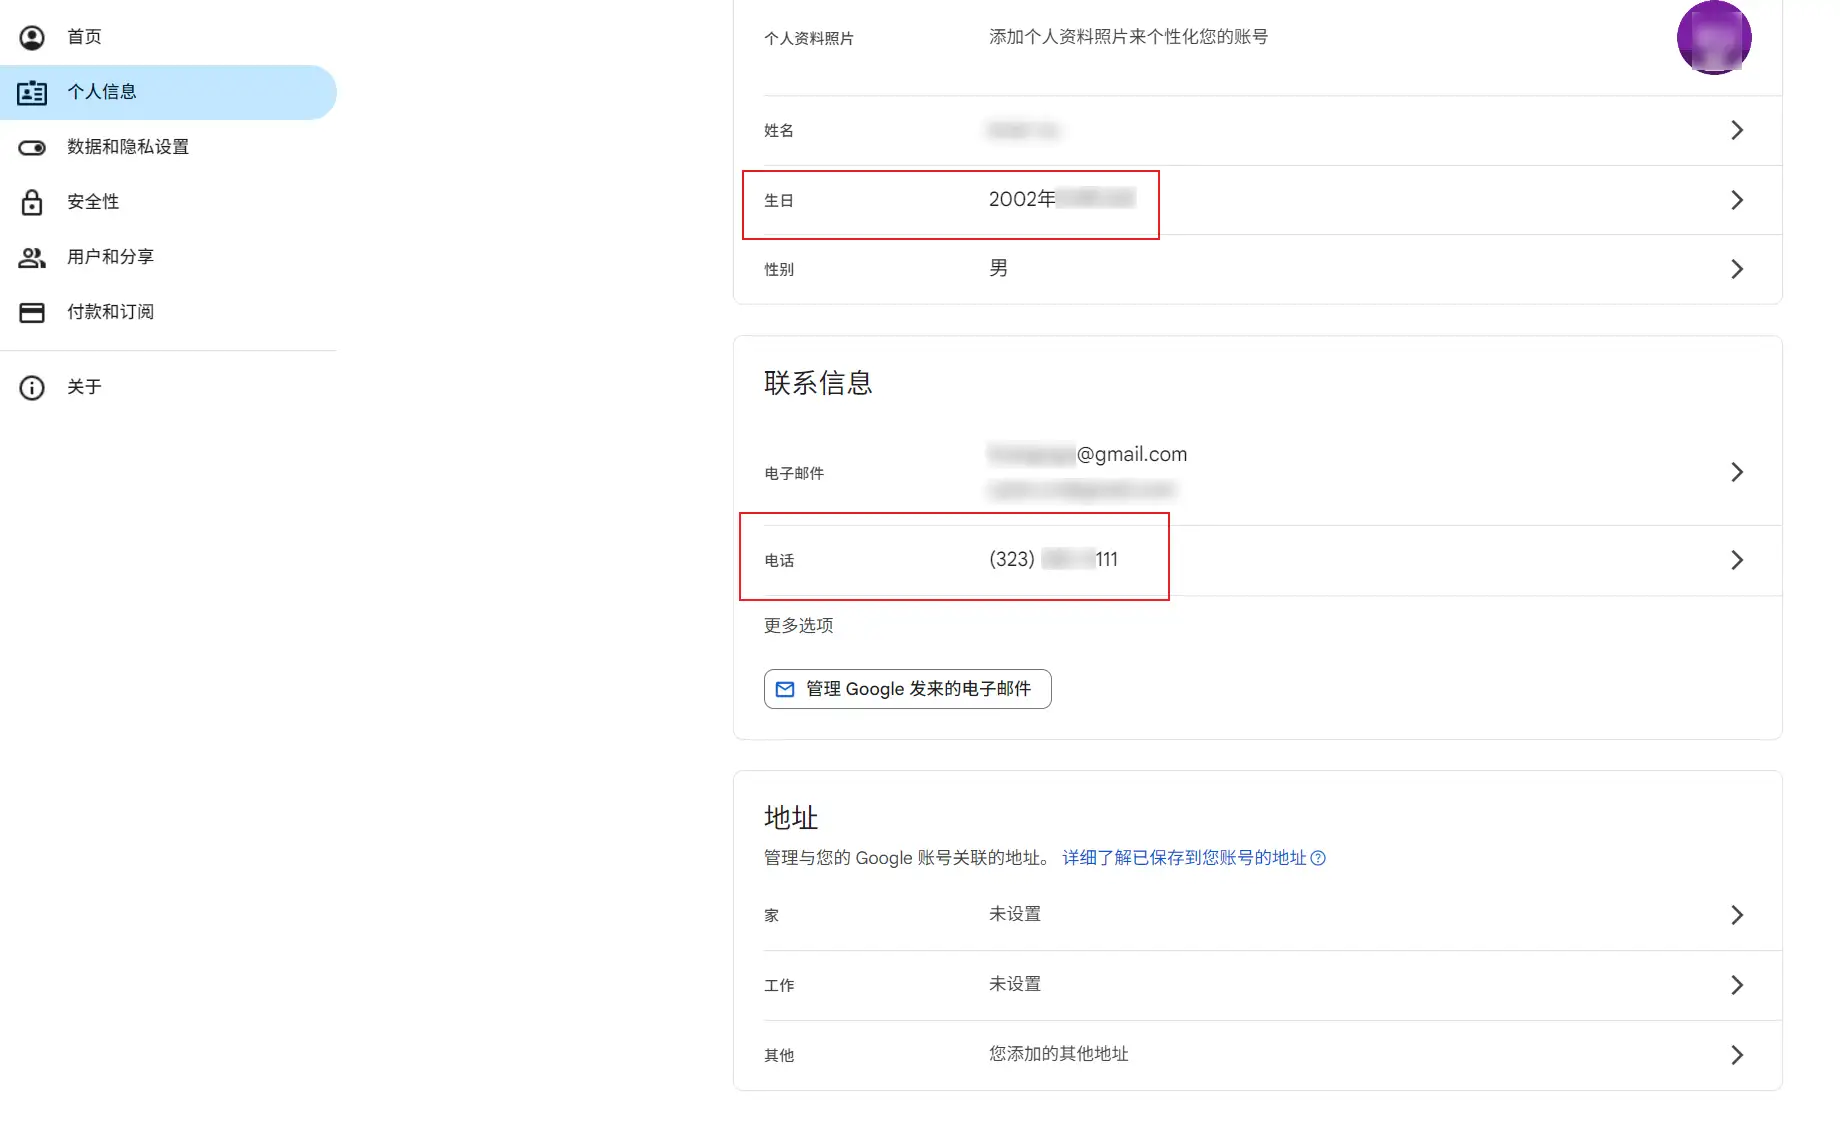Click the 安全性 lock icon
Image resolution: width=1840 pixels, height=1121 pixels.
coord(32,203)
